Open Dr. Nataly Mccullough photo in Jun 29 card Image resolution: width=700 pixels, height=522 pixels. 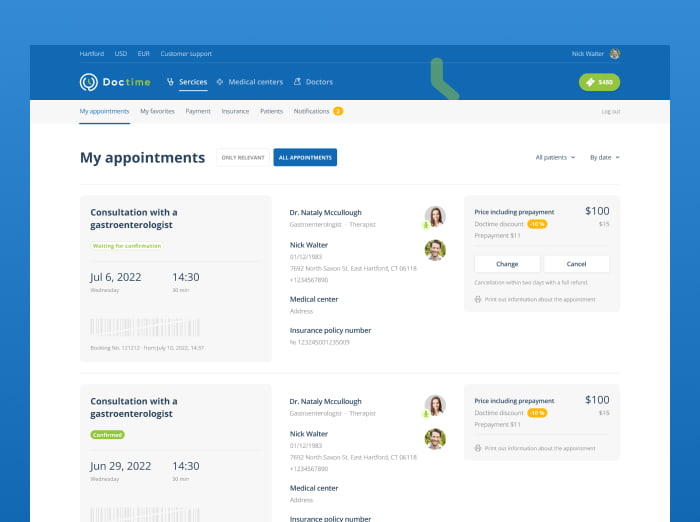[435, 405]
